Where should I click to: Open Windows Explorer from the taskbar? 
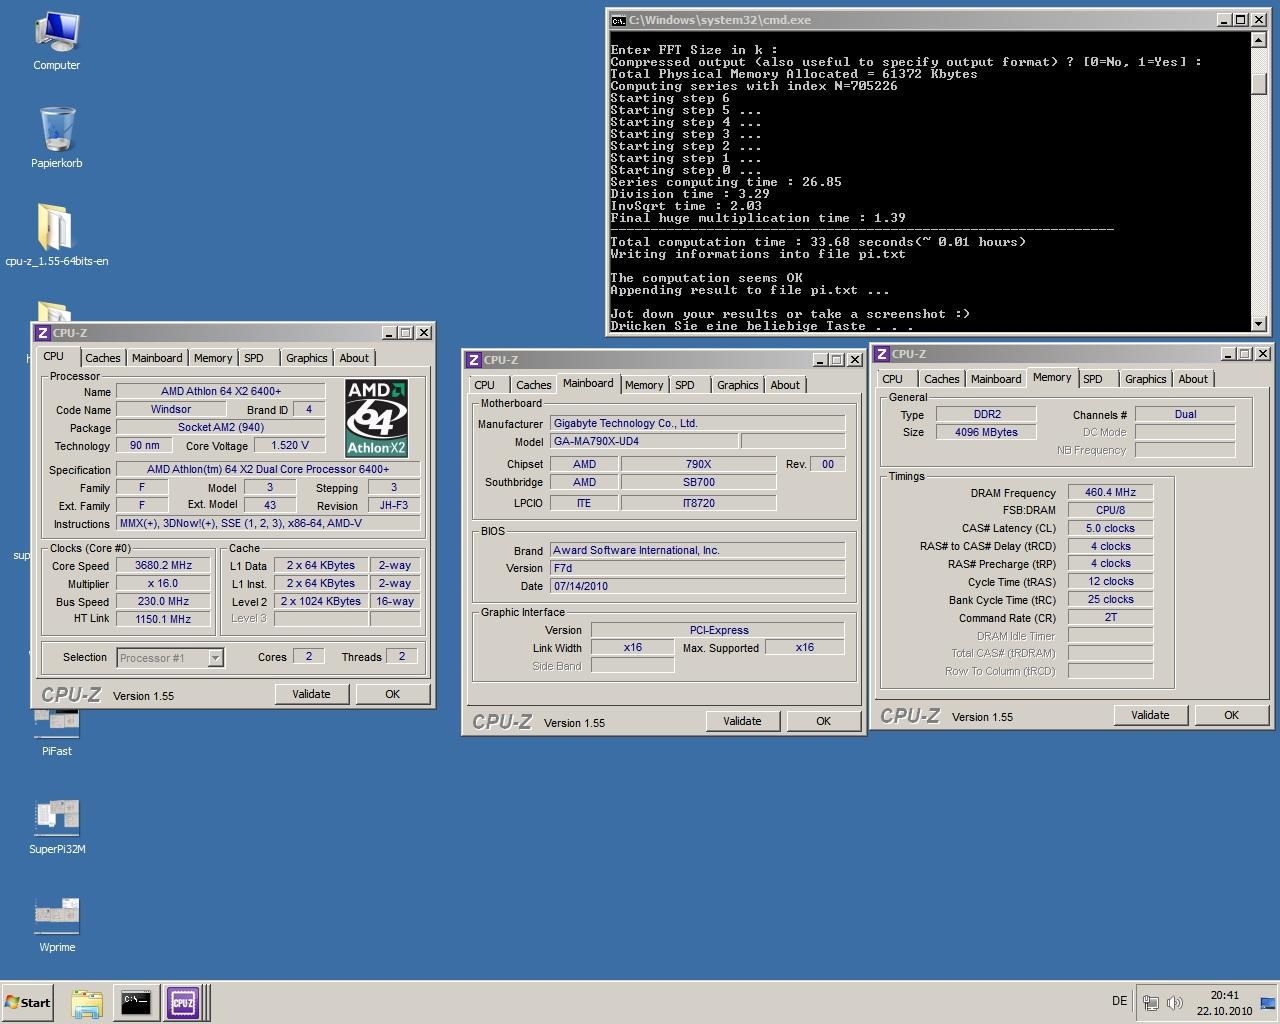click(87, 1003)
